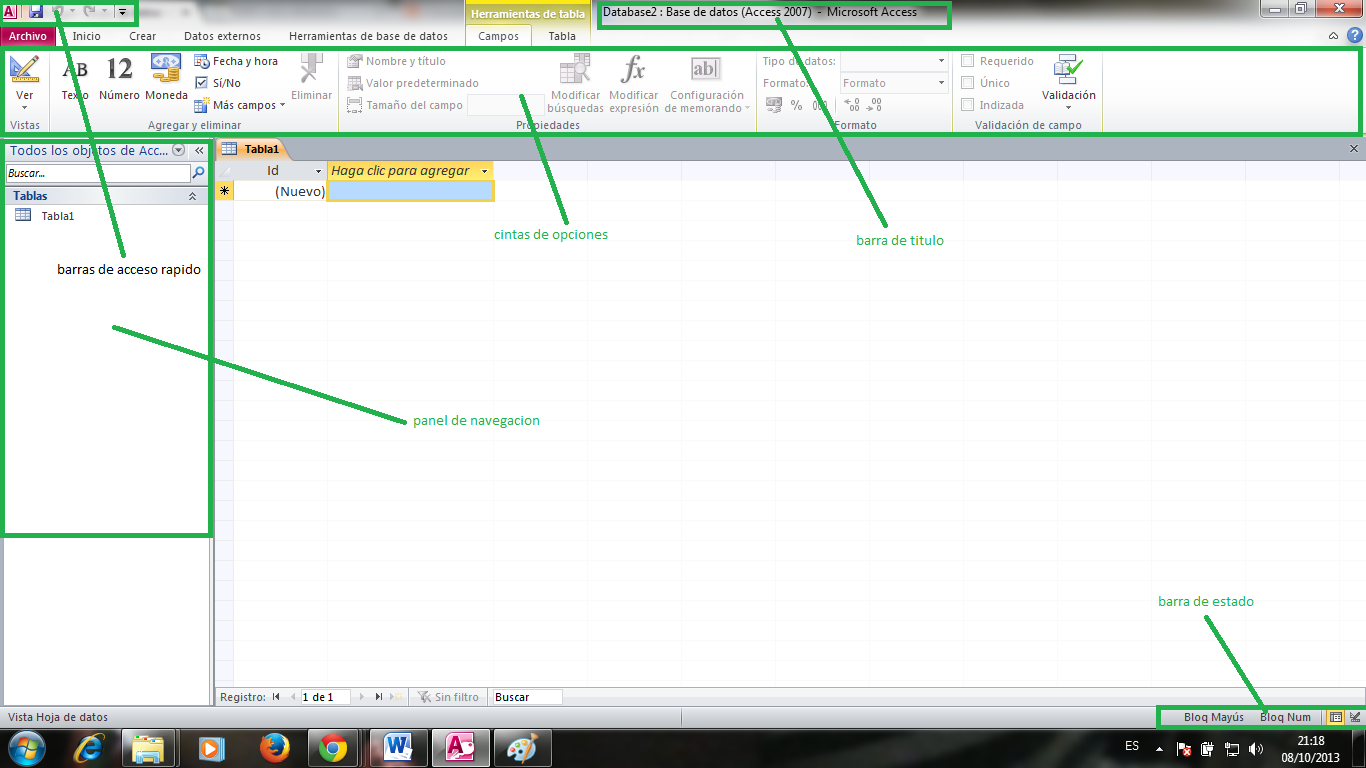Add a Texto field

[75, 78]
